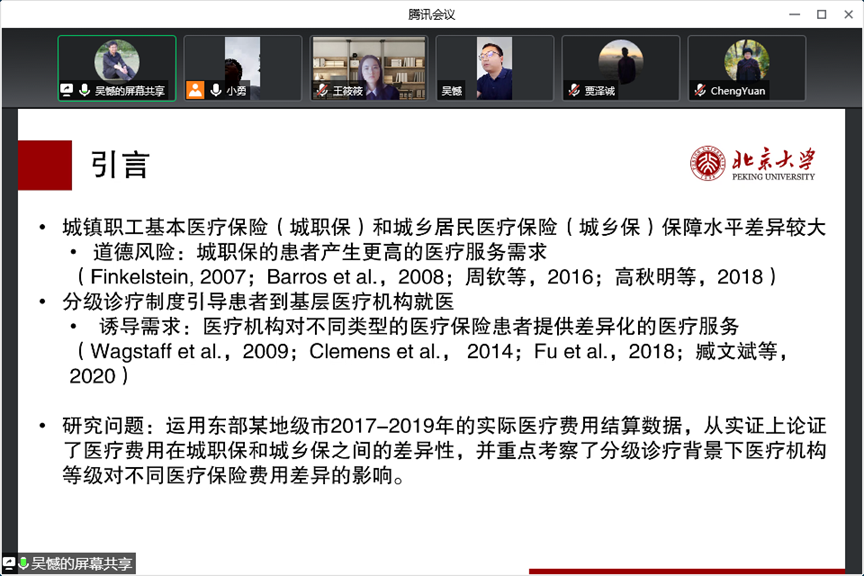Click ChengYuan's muted microphone icon
Viewport: 864px width, 576px height.
[x=700, y=90]
